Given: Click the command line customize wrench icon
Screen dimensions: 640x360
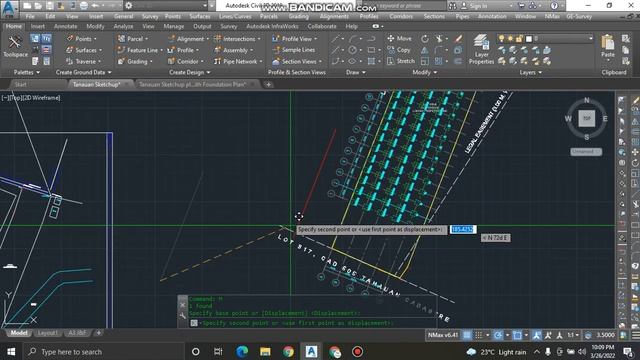Looking at the screenshot, I should [182, 316].
